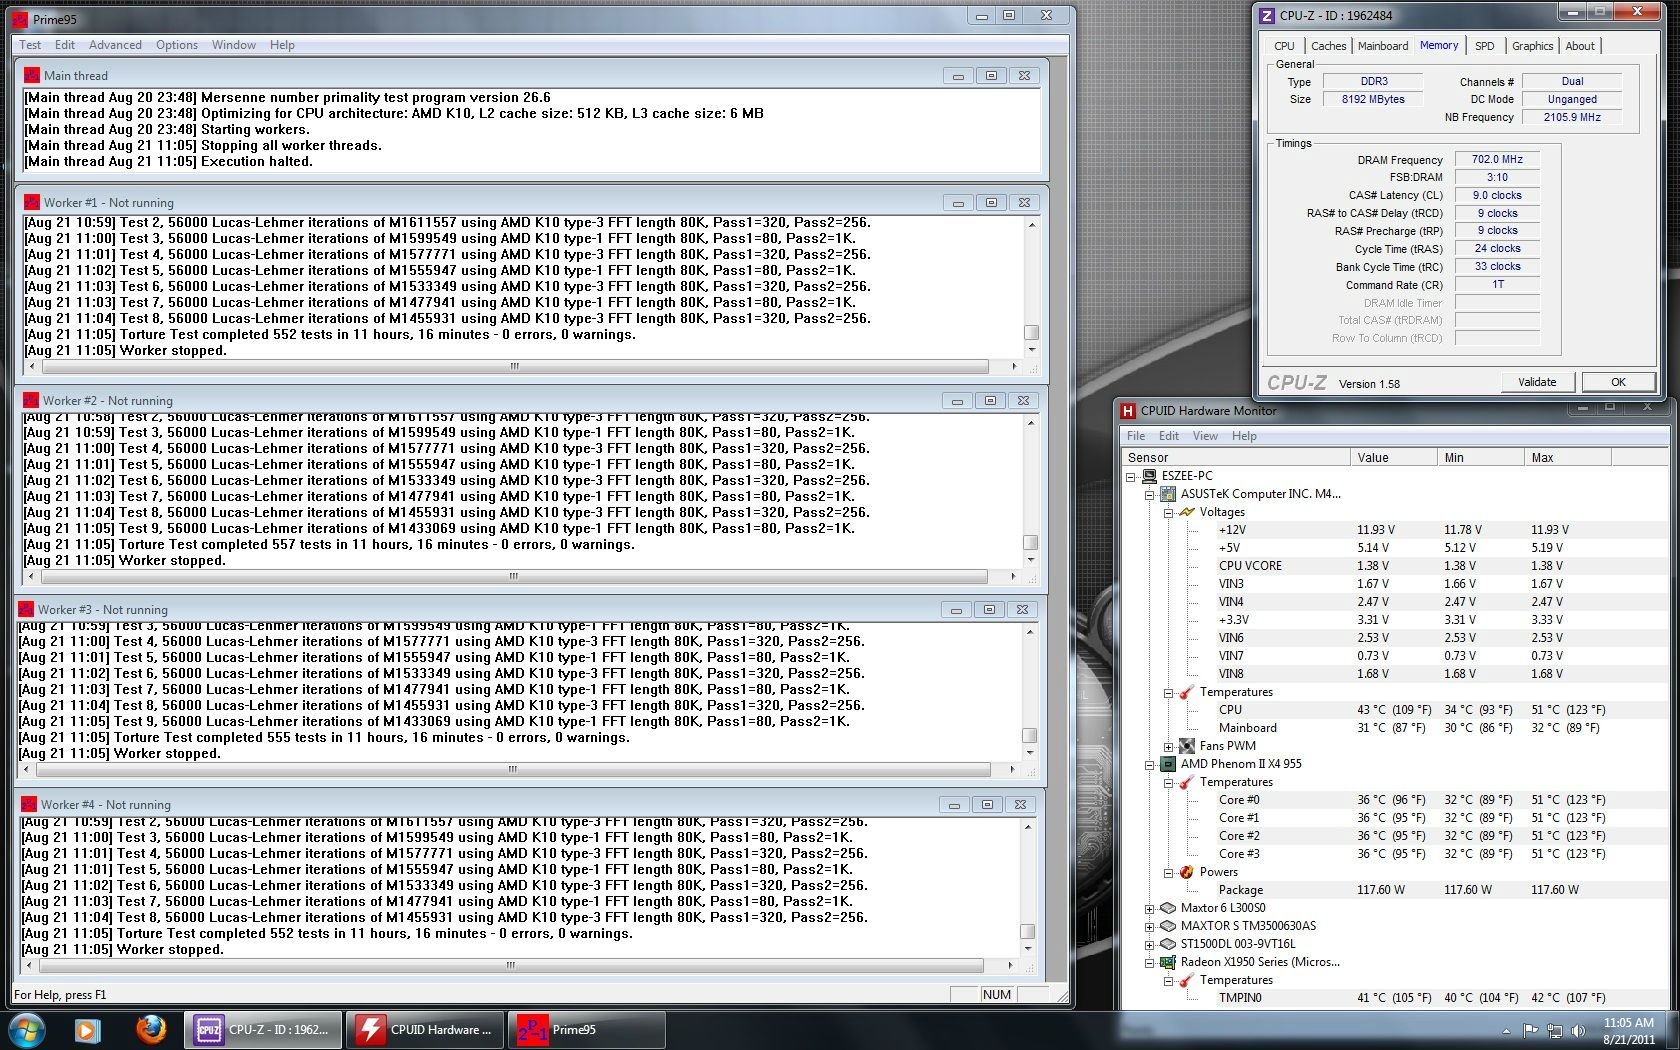Image resolution: width=1680 pixels, height=1050 pixels.
Task: Open the View menu in Hardware Monitor
Action: 1205,436
